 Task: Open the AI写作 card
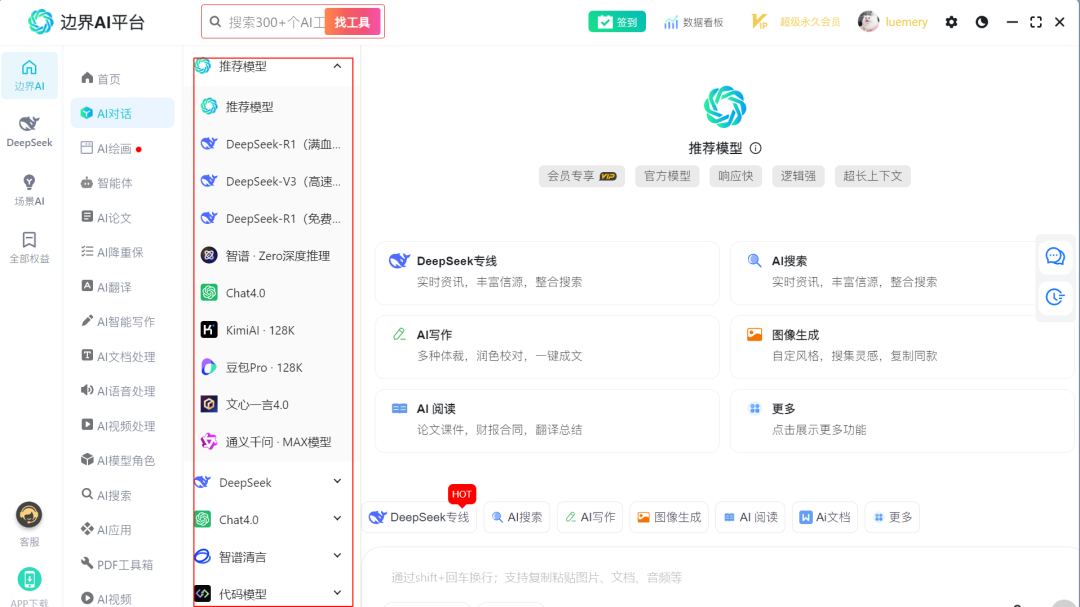click(x=547, y=346)
